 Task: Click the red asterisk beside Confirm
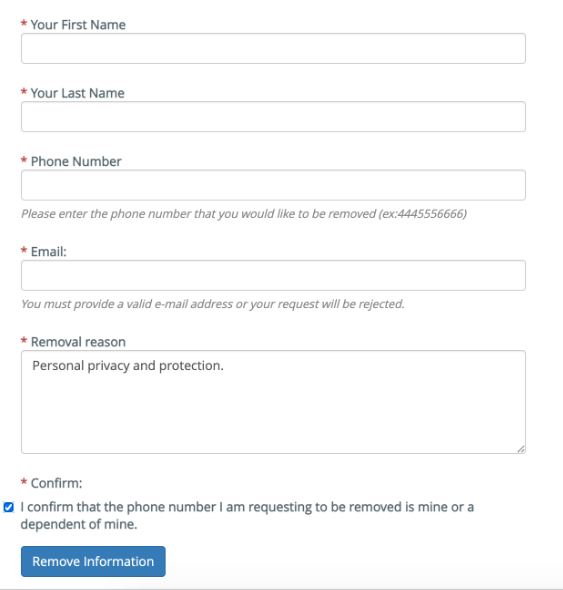24,482
